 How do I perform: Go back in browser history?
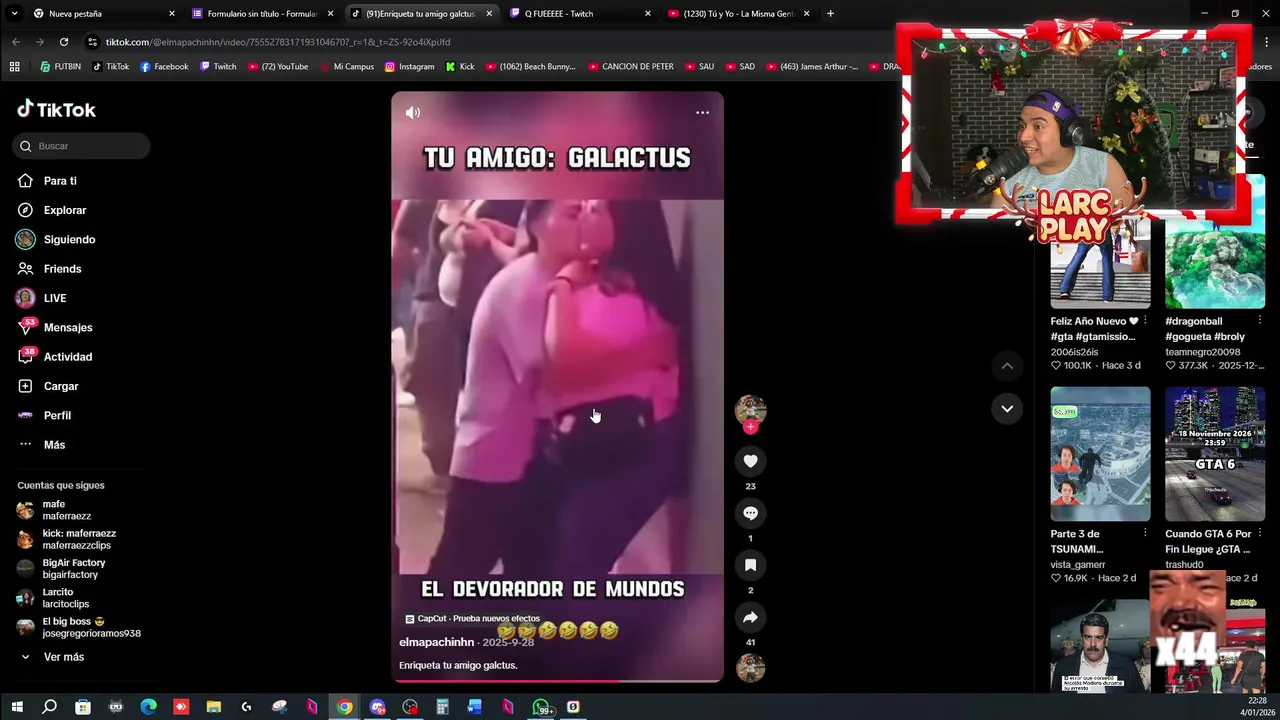16,42
